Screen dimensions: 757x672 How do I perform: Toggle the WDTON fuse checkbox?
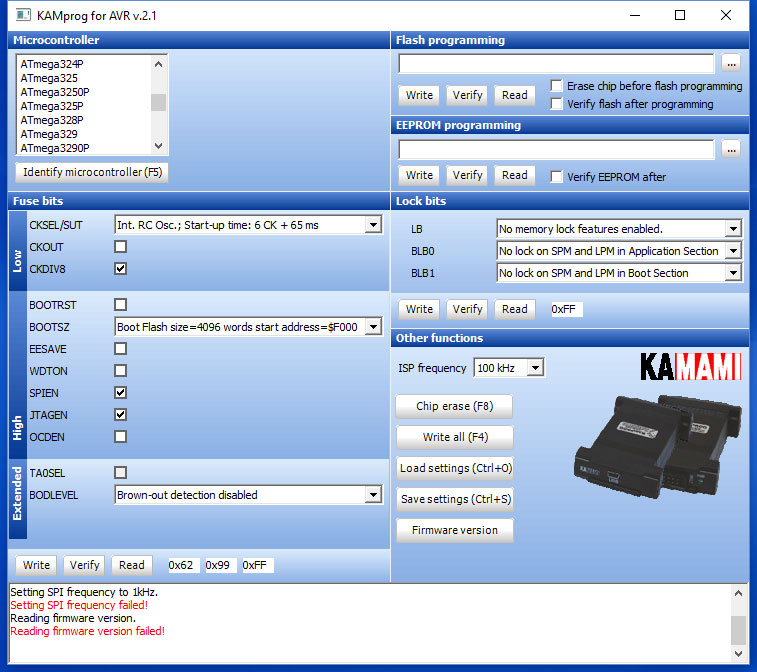121,371
